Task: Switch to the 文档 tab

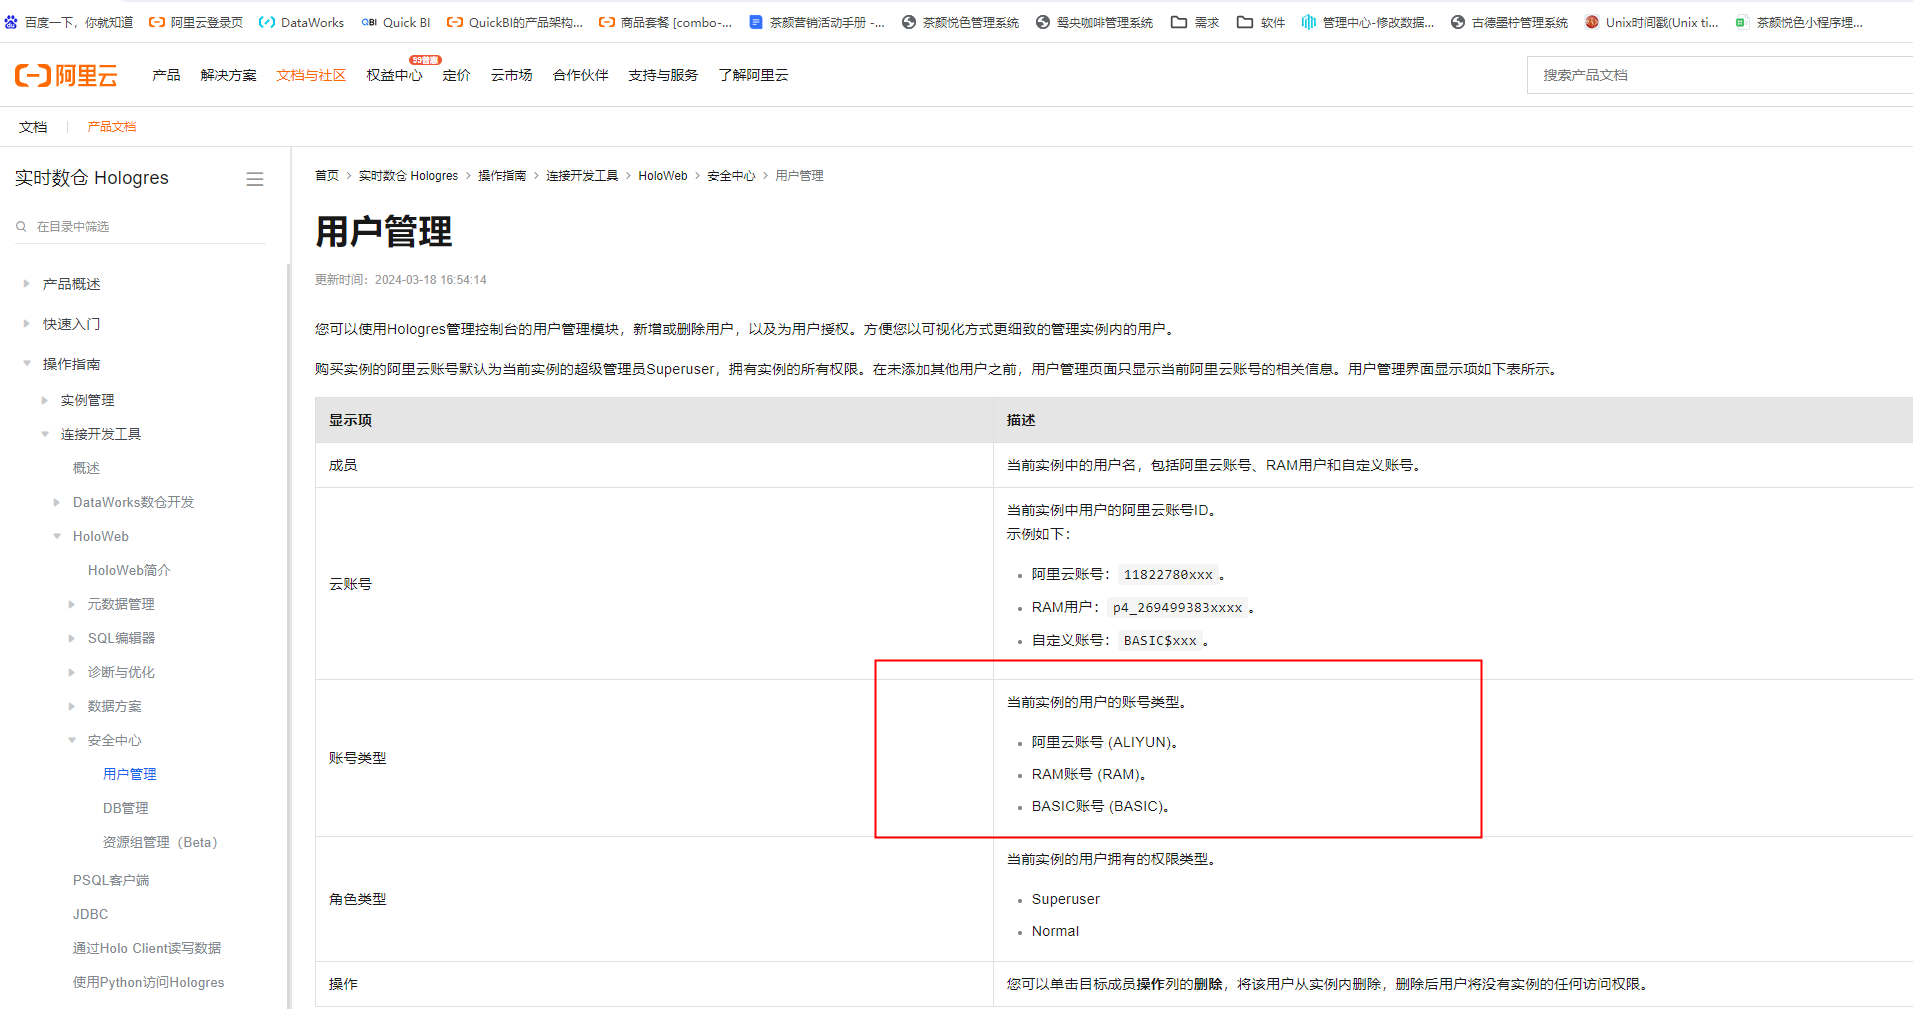Action: click(33, 127)
